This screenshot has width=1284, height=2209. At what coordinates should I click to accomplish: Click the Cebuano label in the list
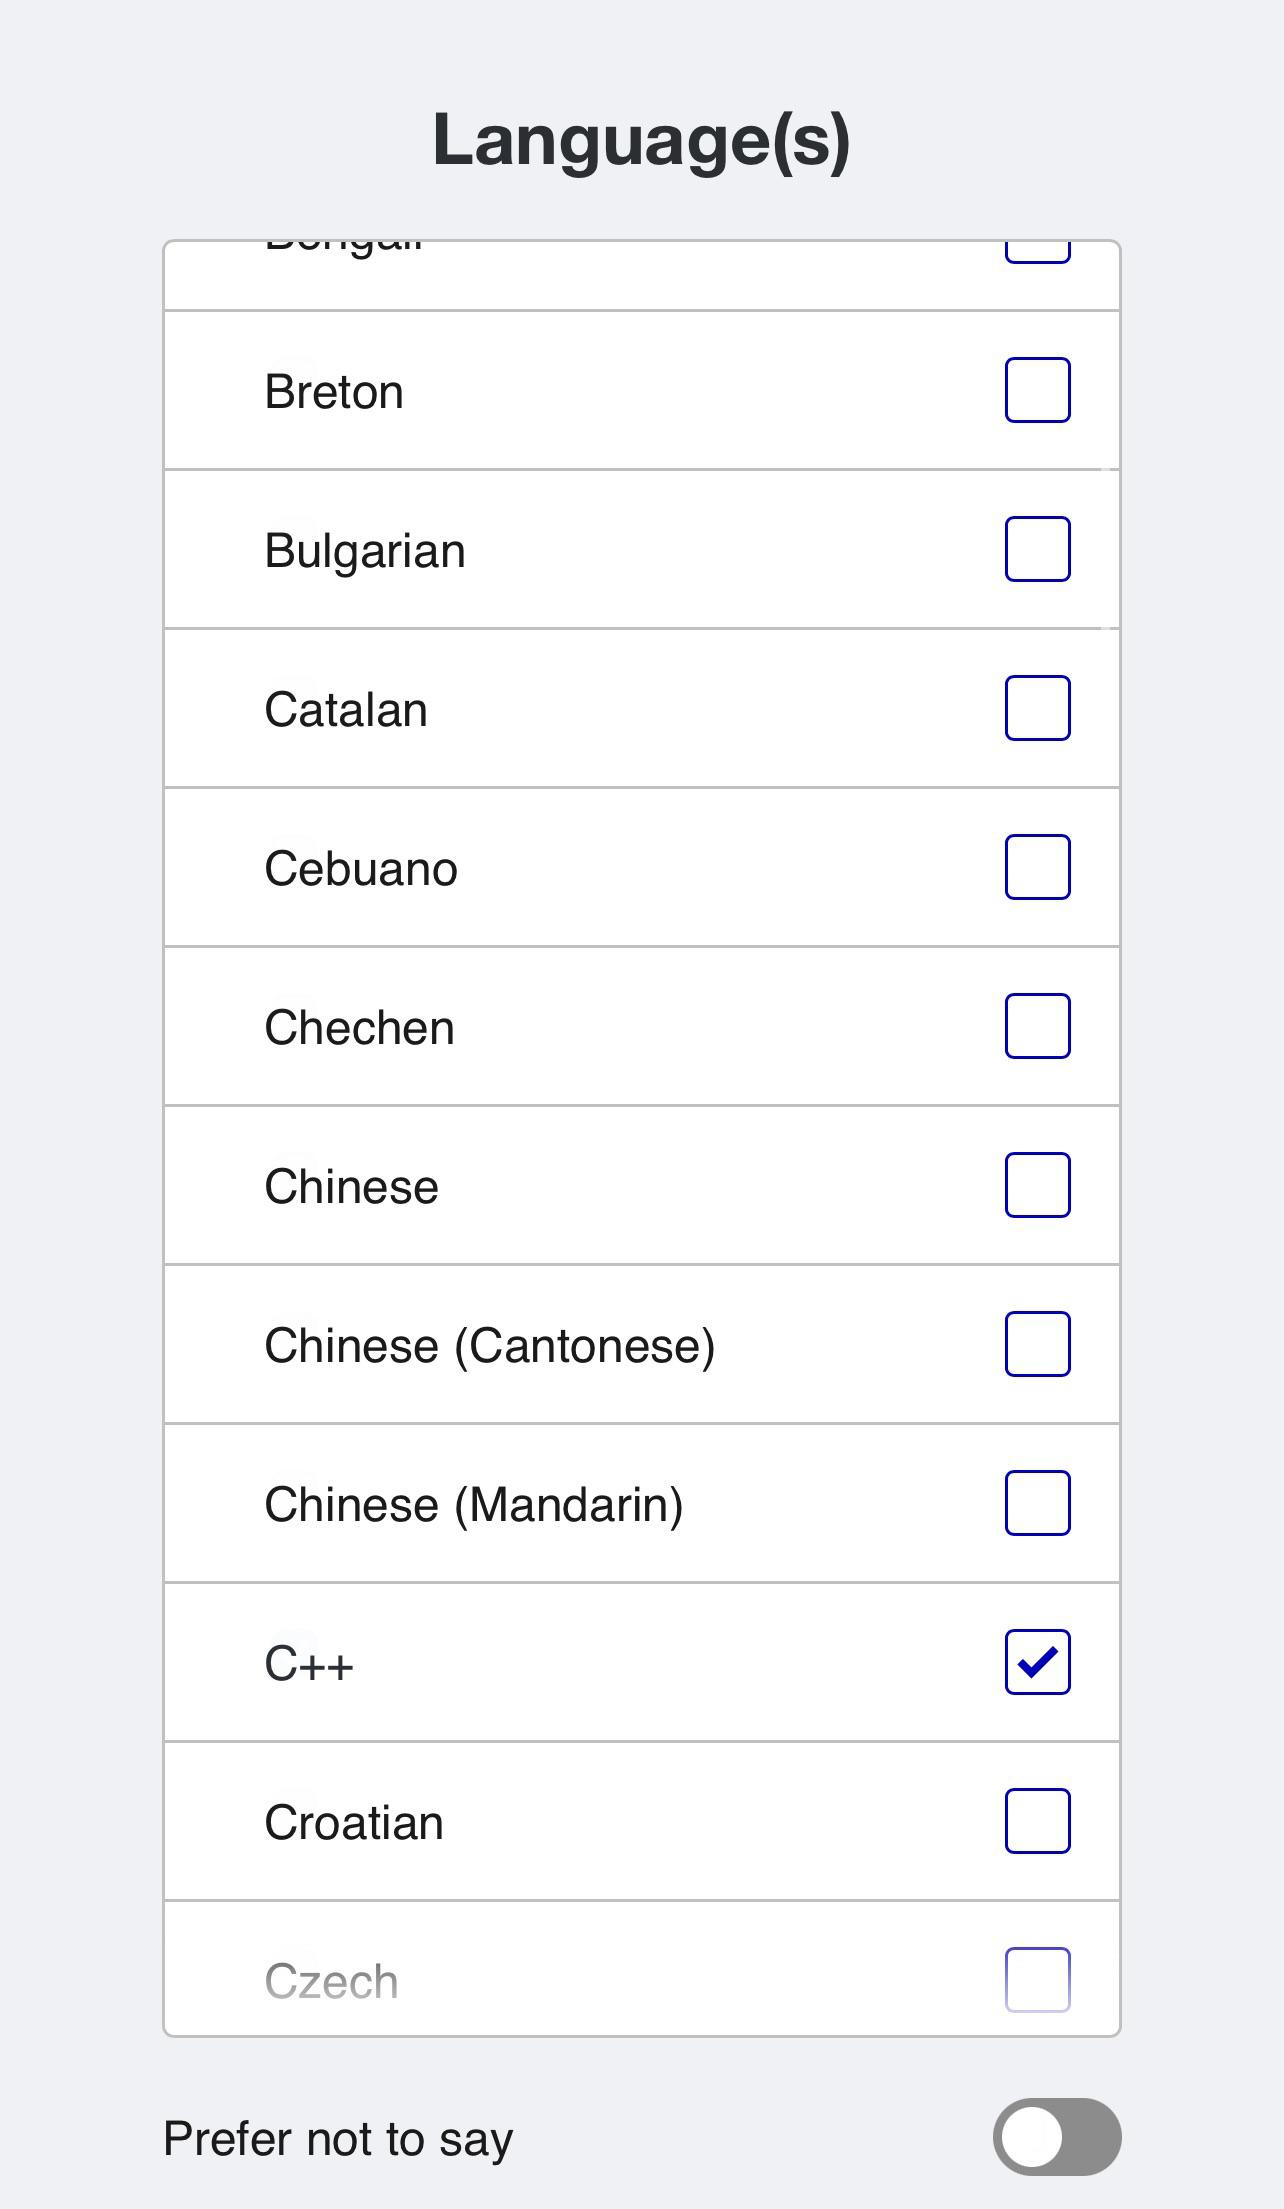pos(361,869)
